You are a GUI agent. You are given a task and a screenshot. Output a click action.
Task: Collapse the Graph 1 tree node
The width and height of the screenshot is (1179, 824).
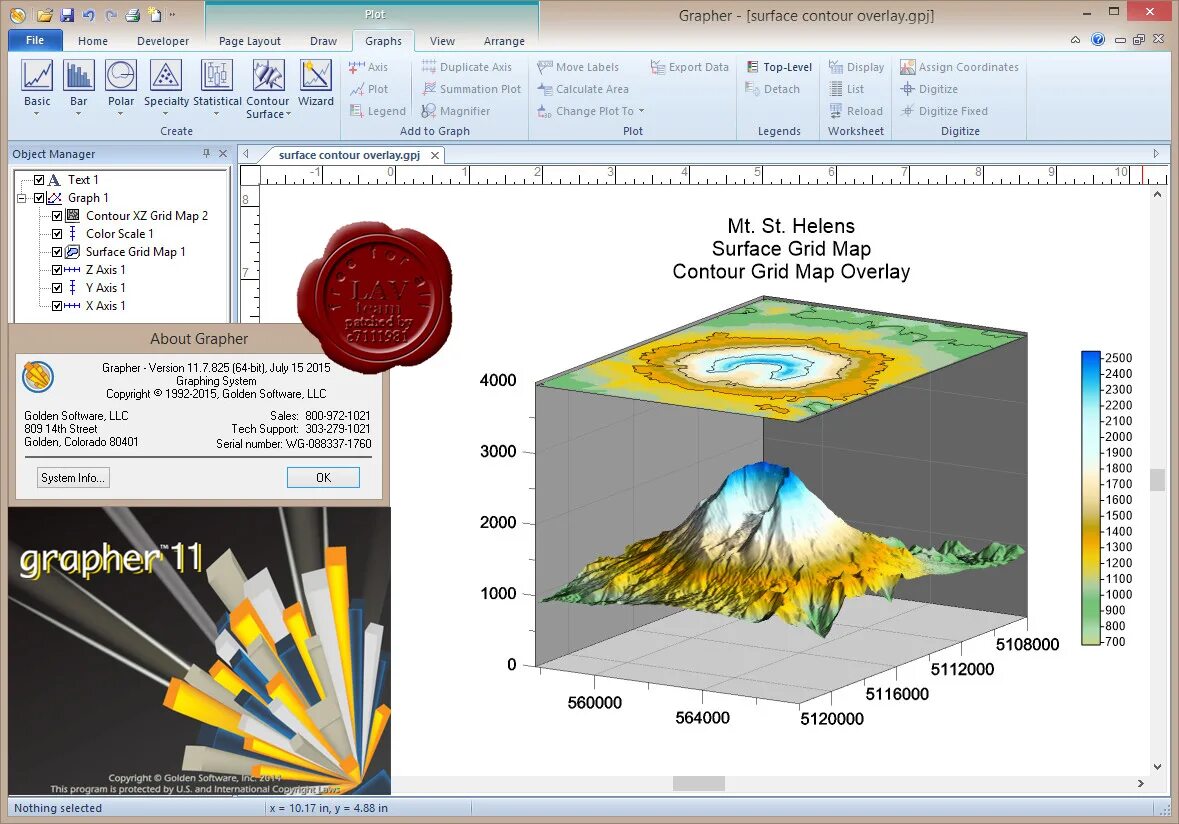[22, 198]
